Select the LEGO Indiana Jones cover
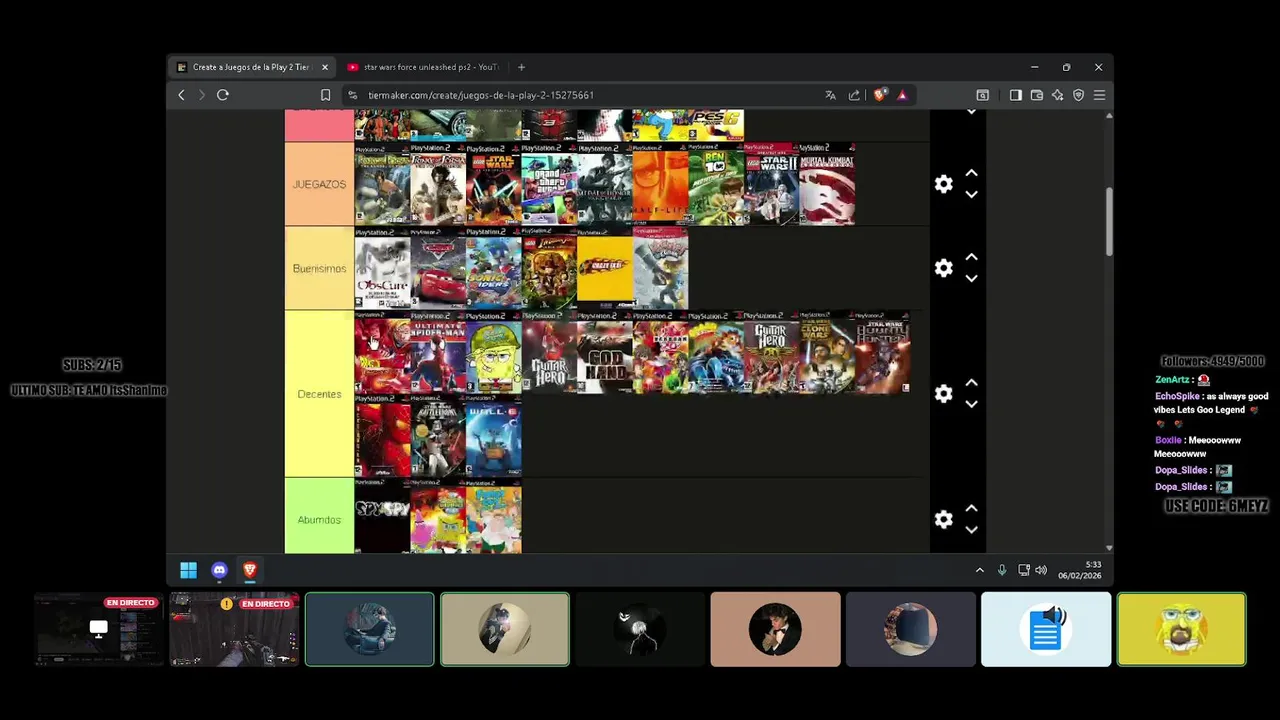Image resolution: width=1280 pixels, height=720 pixels. 549,268
